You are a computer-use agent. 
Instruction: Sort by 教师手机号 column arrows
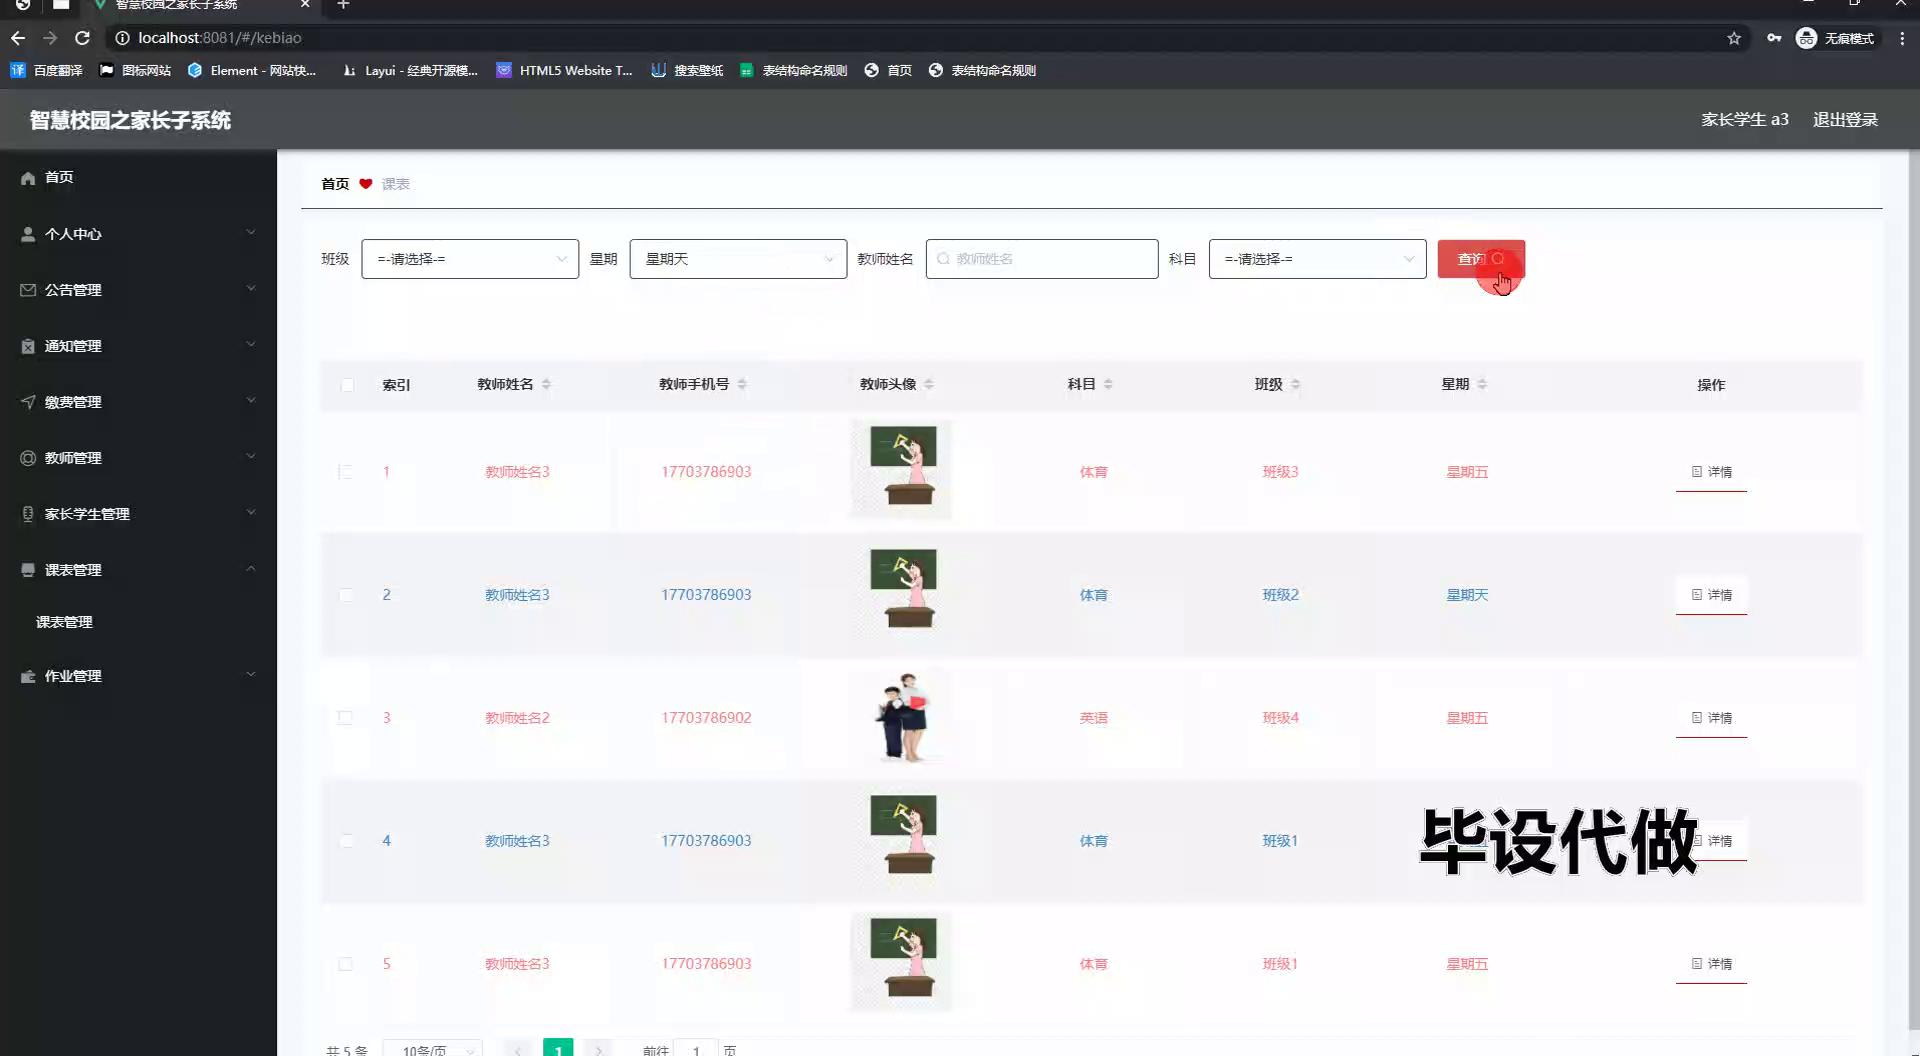742,384
